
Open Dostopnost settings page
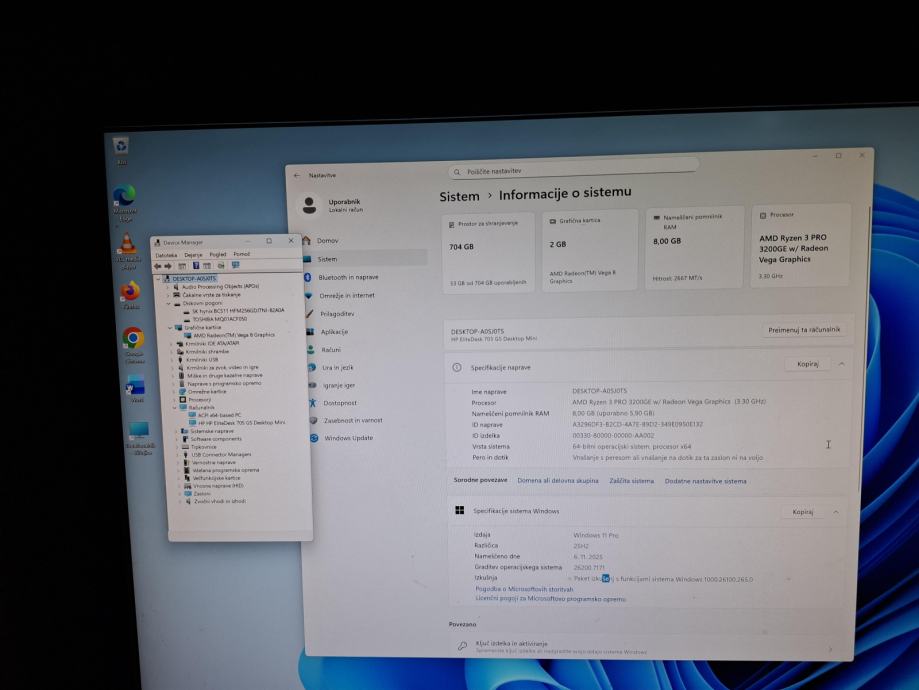340,403
